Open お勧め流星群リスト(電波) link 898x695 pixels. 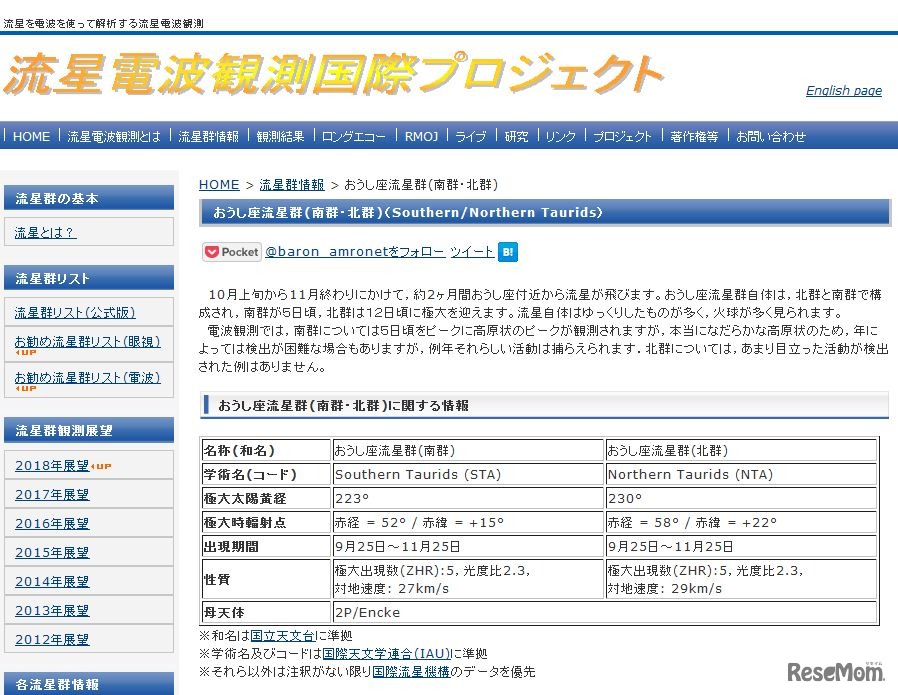pos(88,378)
